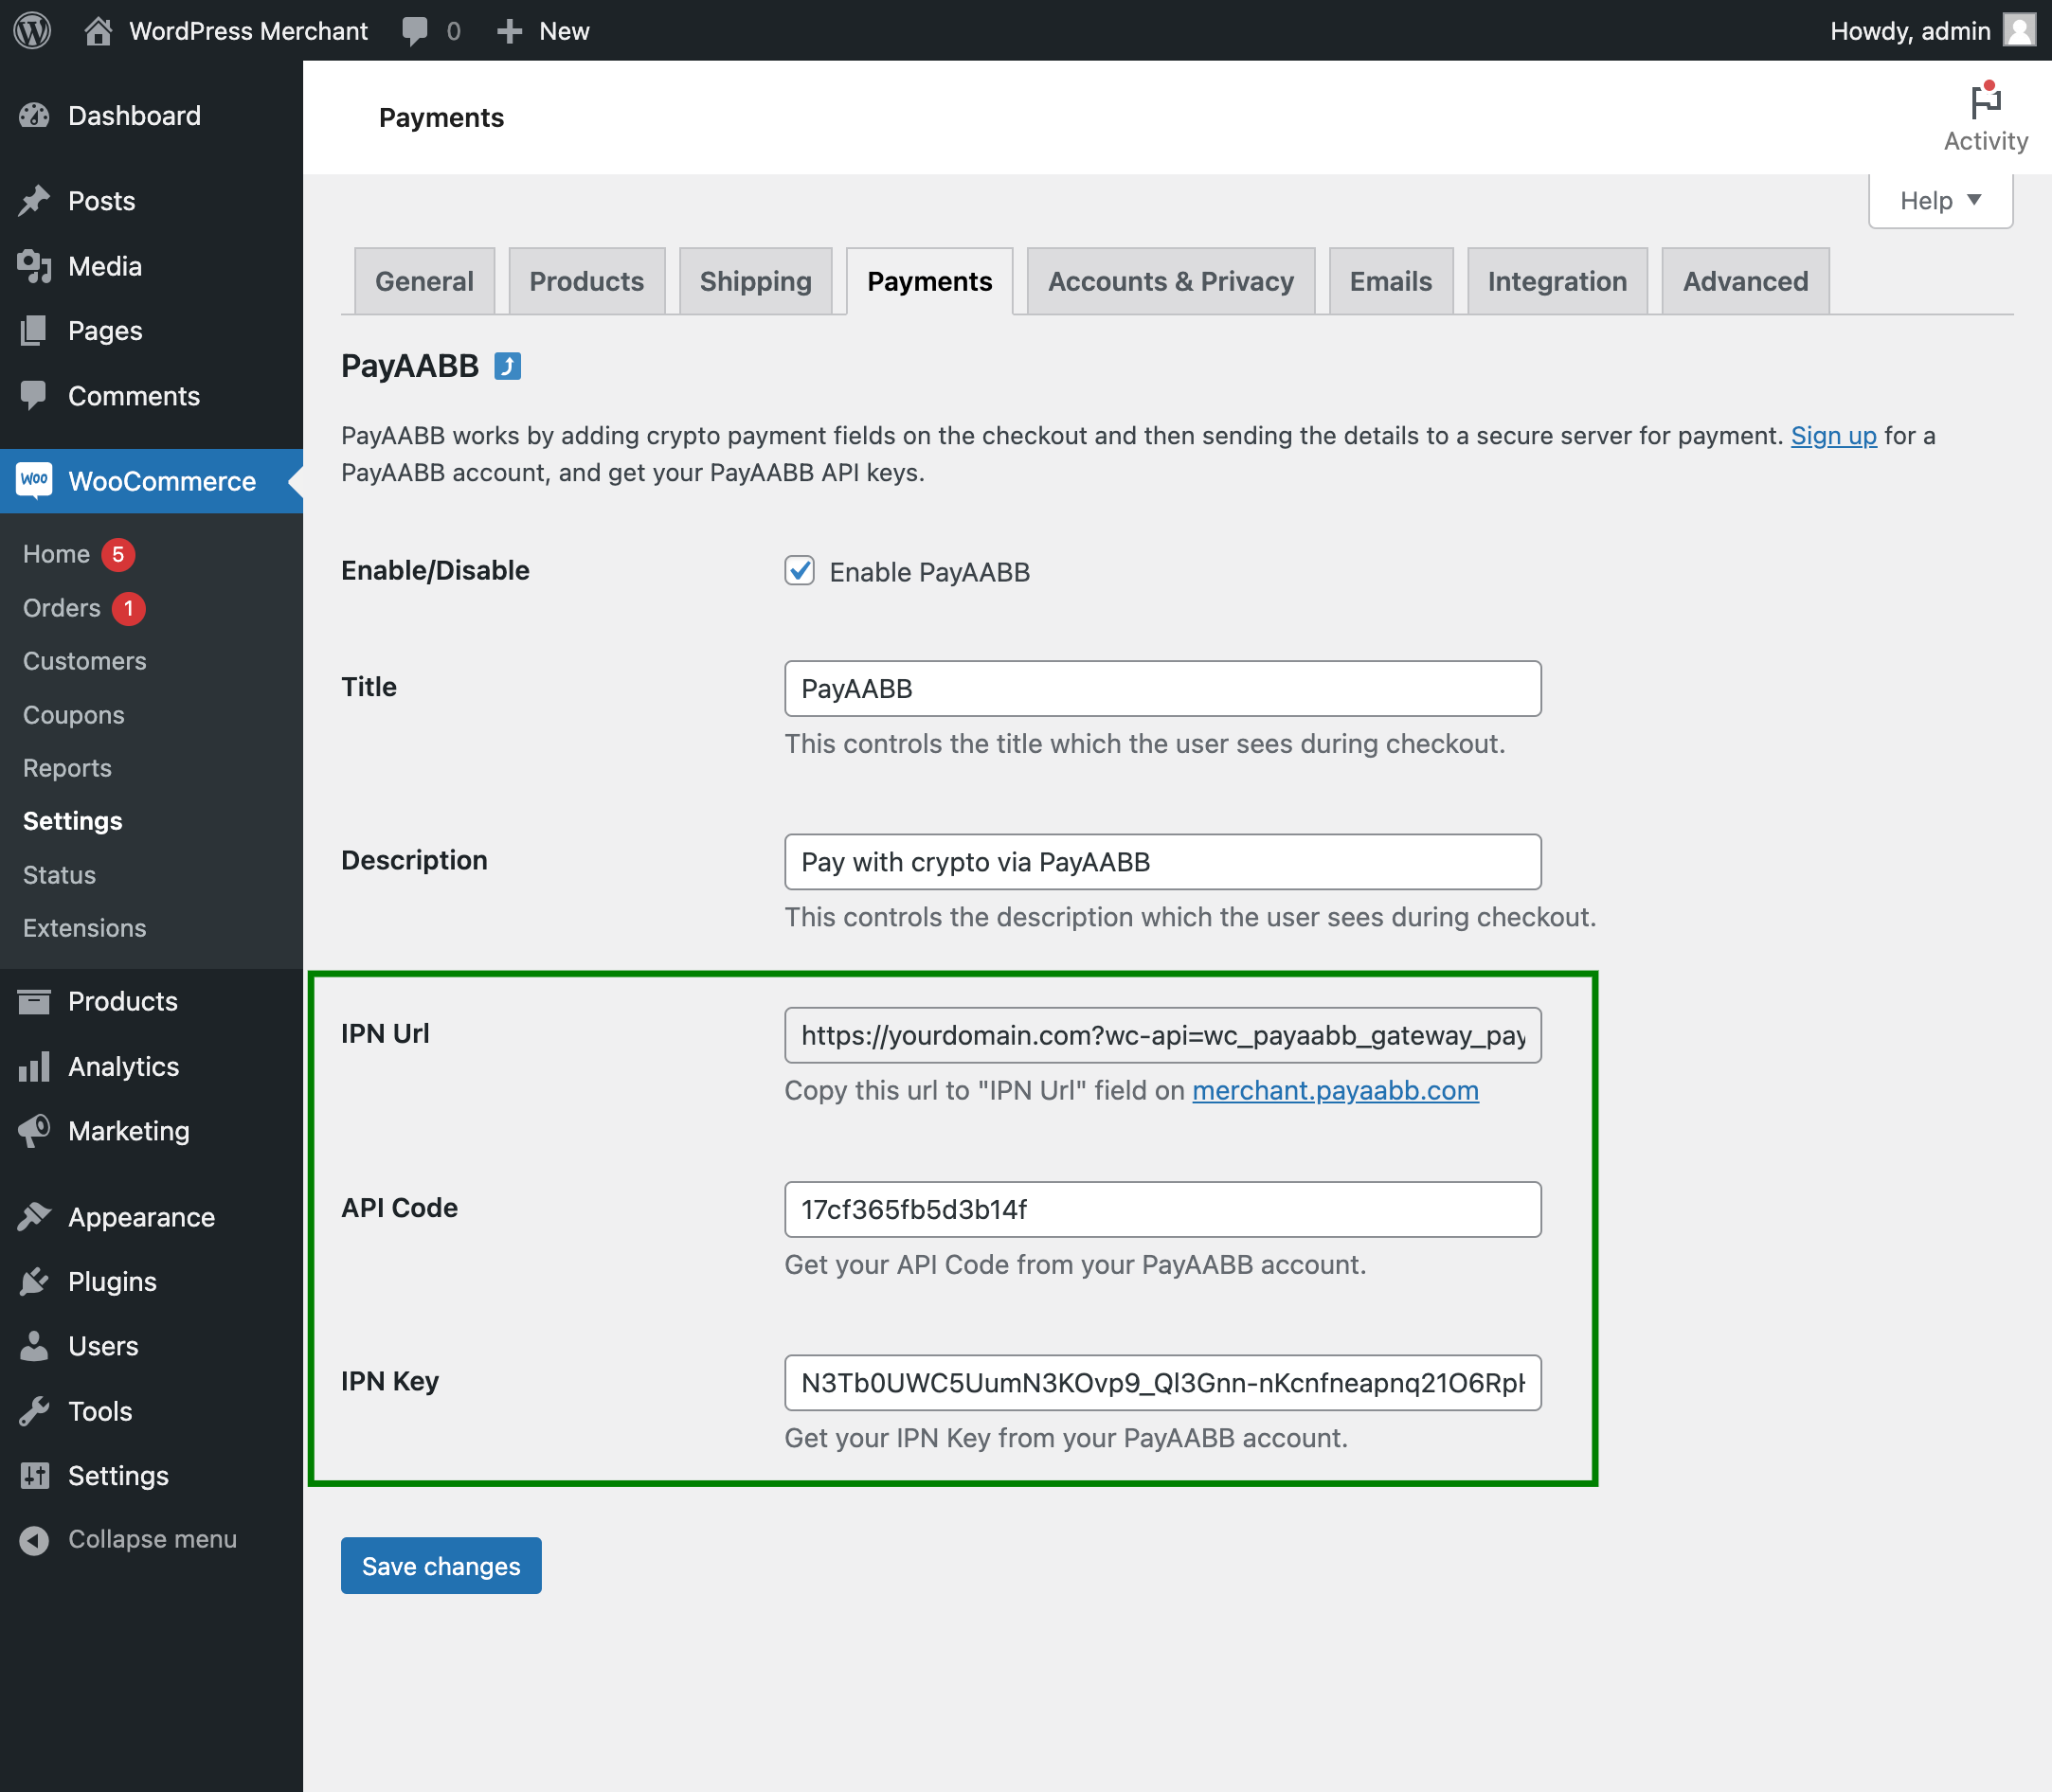Click the Users person icon

point(34,1346)
